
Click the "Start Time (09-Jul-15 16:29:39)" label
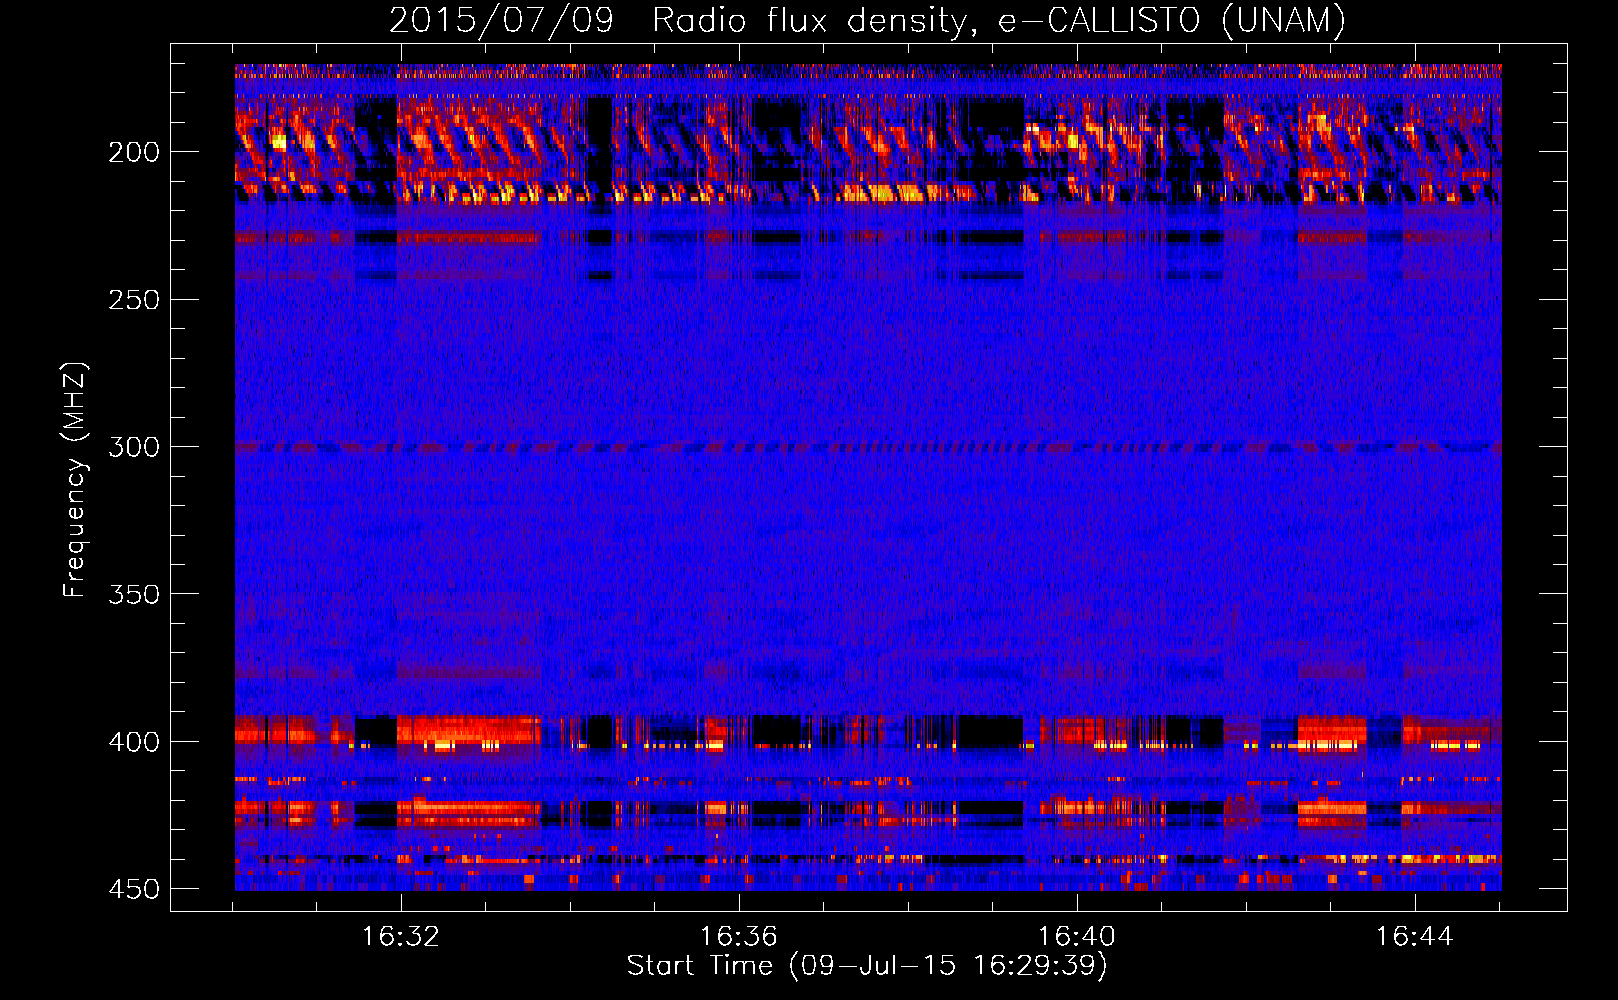pyautogui.click(x=867, y=966)
